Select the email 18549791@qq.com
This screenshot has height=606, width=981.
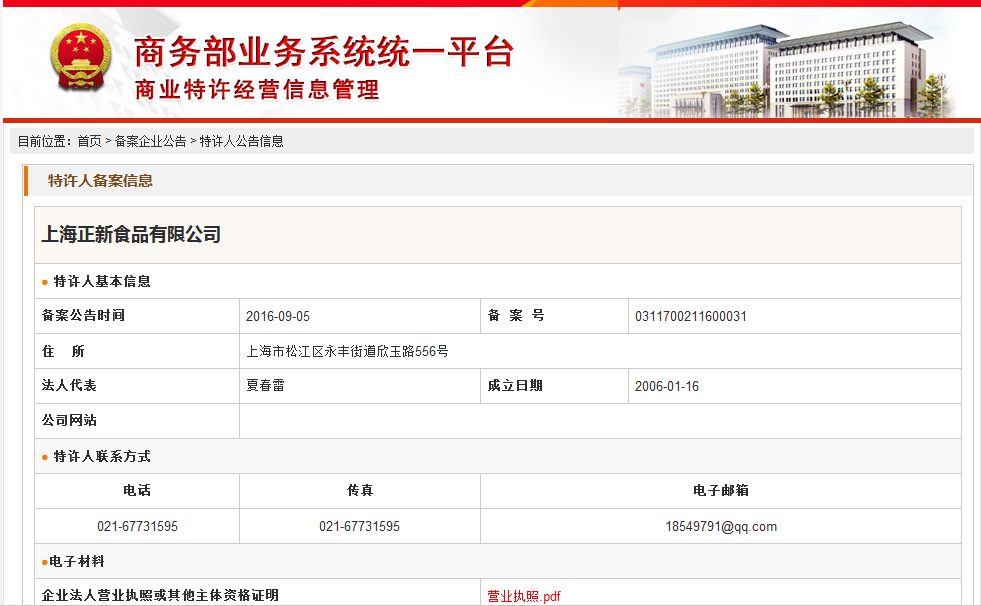721,527
